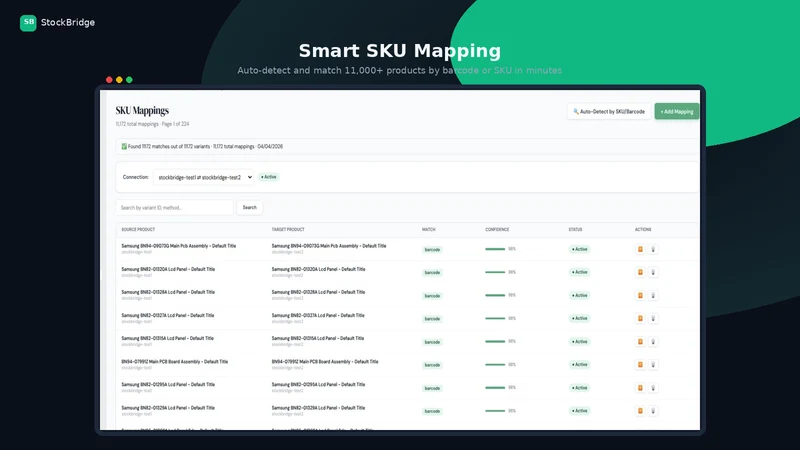This screenshot has width=800, height=450.
Task: Click the CONFIDENCE column header
Action: pos(497,230)
